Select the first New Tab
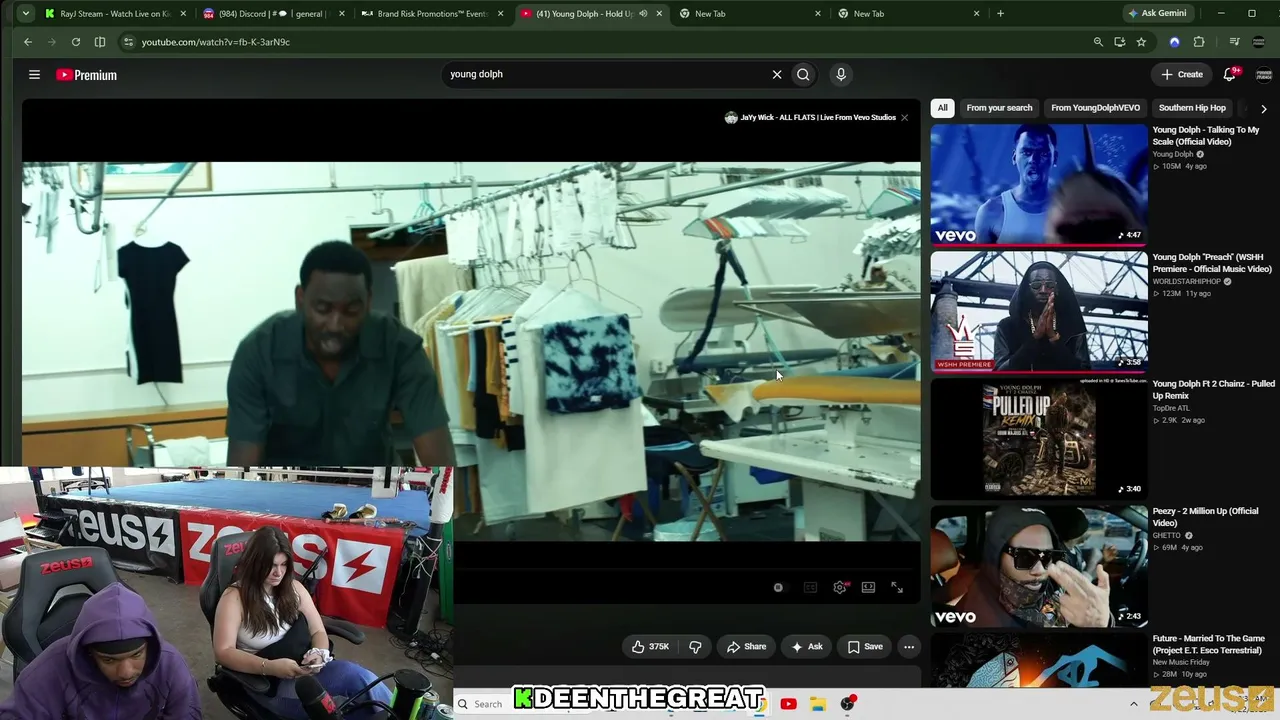This screenshot has width=1280, height=720. pos(750,14)
